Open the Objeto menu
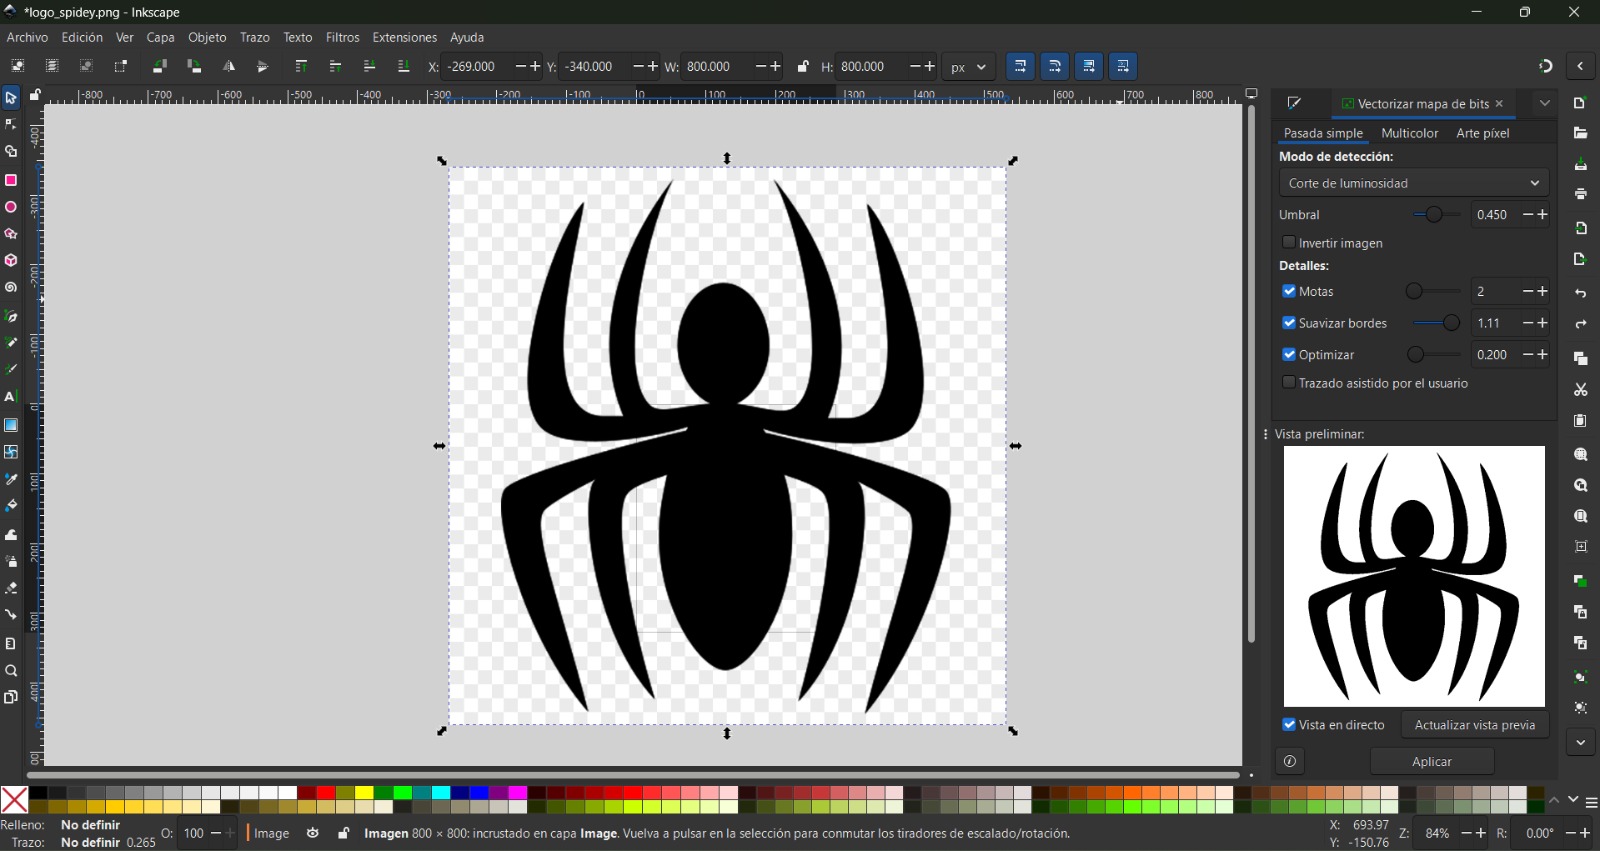 pos(207,37)
